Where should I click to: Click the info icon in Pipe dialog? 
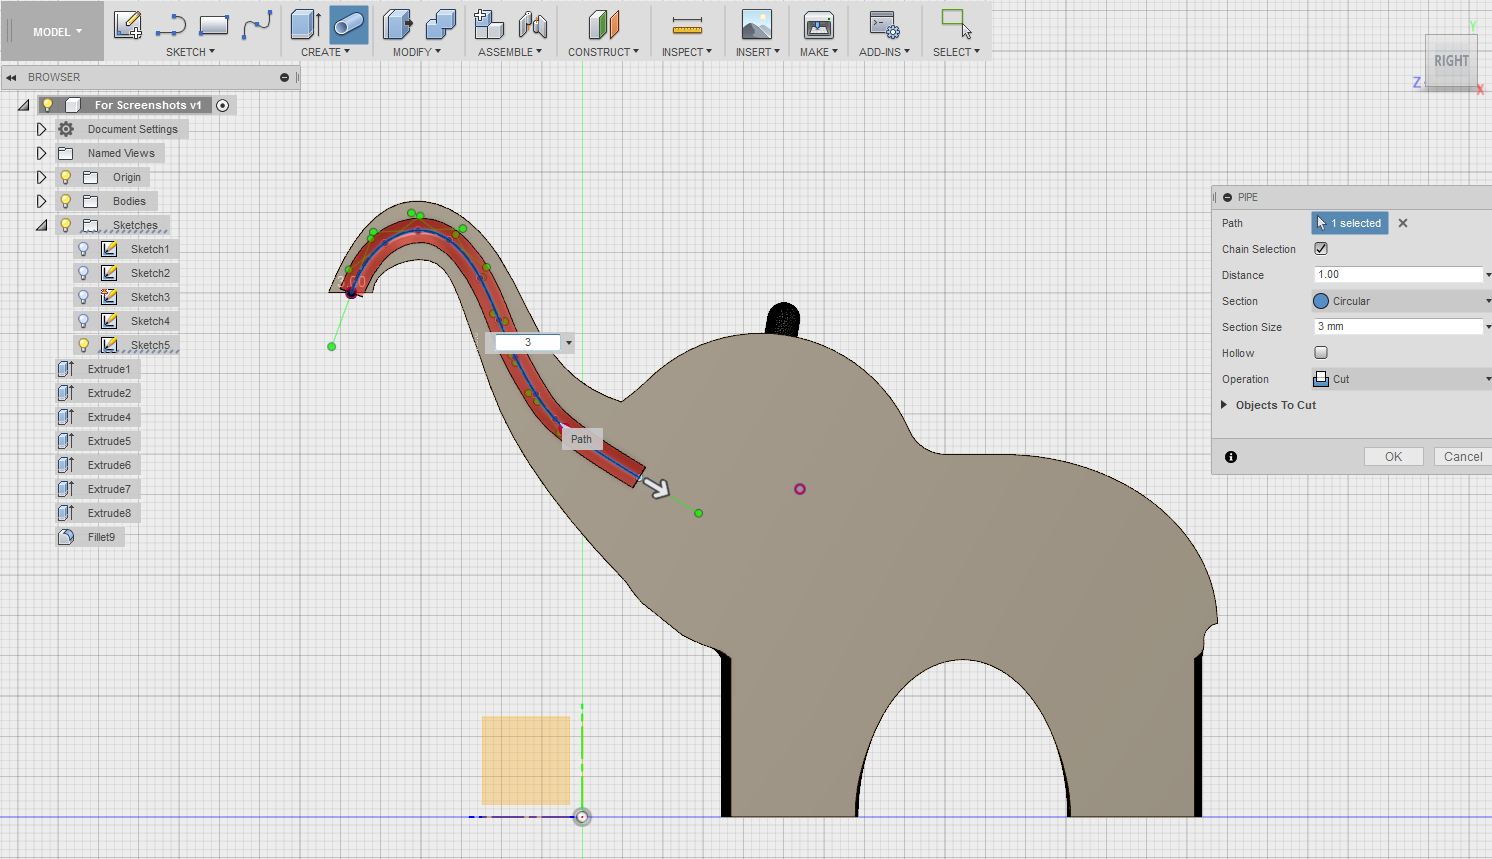[1231, 457]
